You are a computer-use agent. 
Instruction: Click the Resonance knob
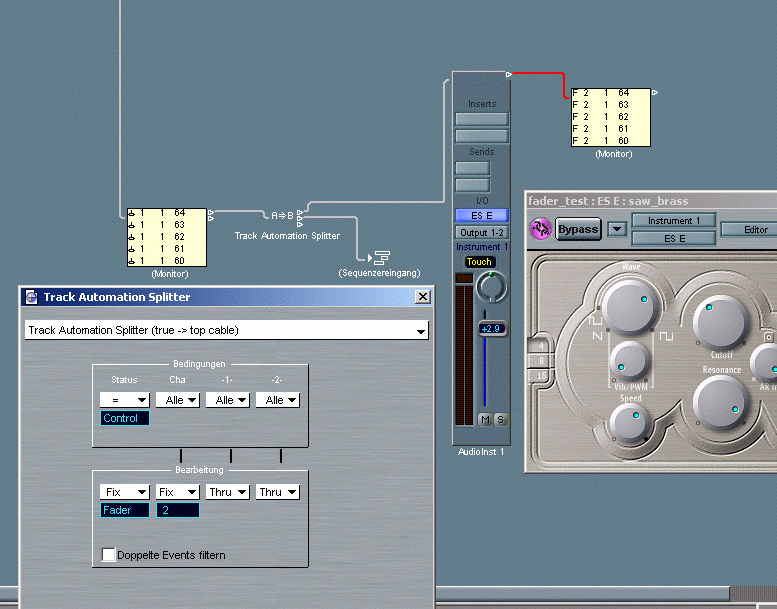coord(720,402)
